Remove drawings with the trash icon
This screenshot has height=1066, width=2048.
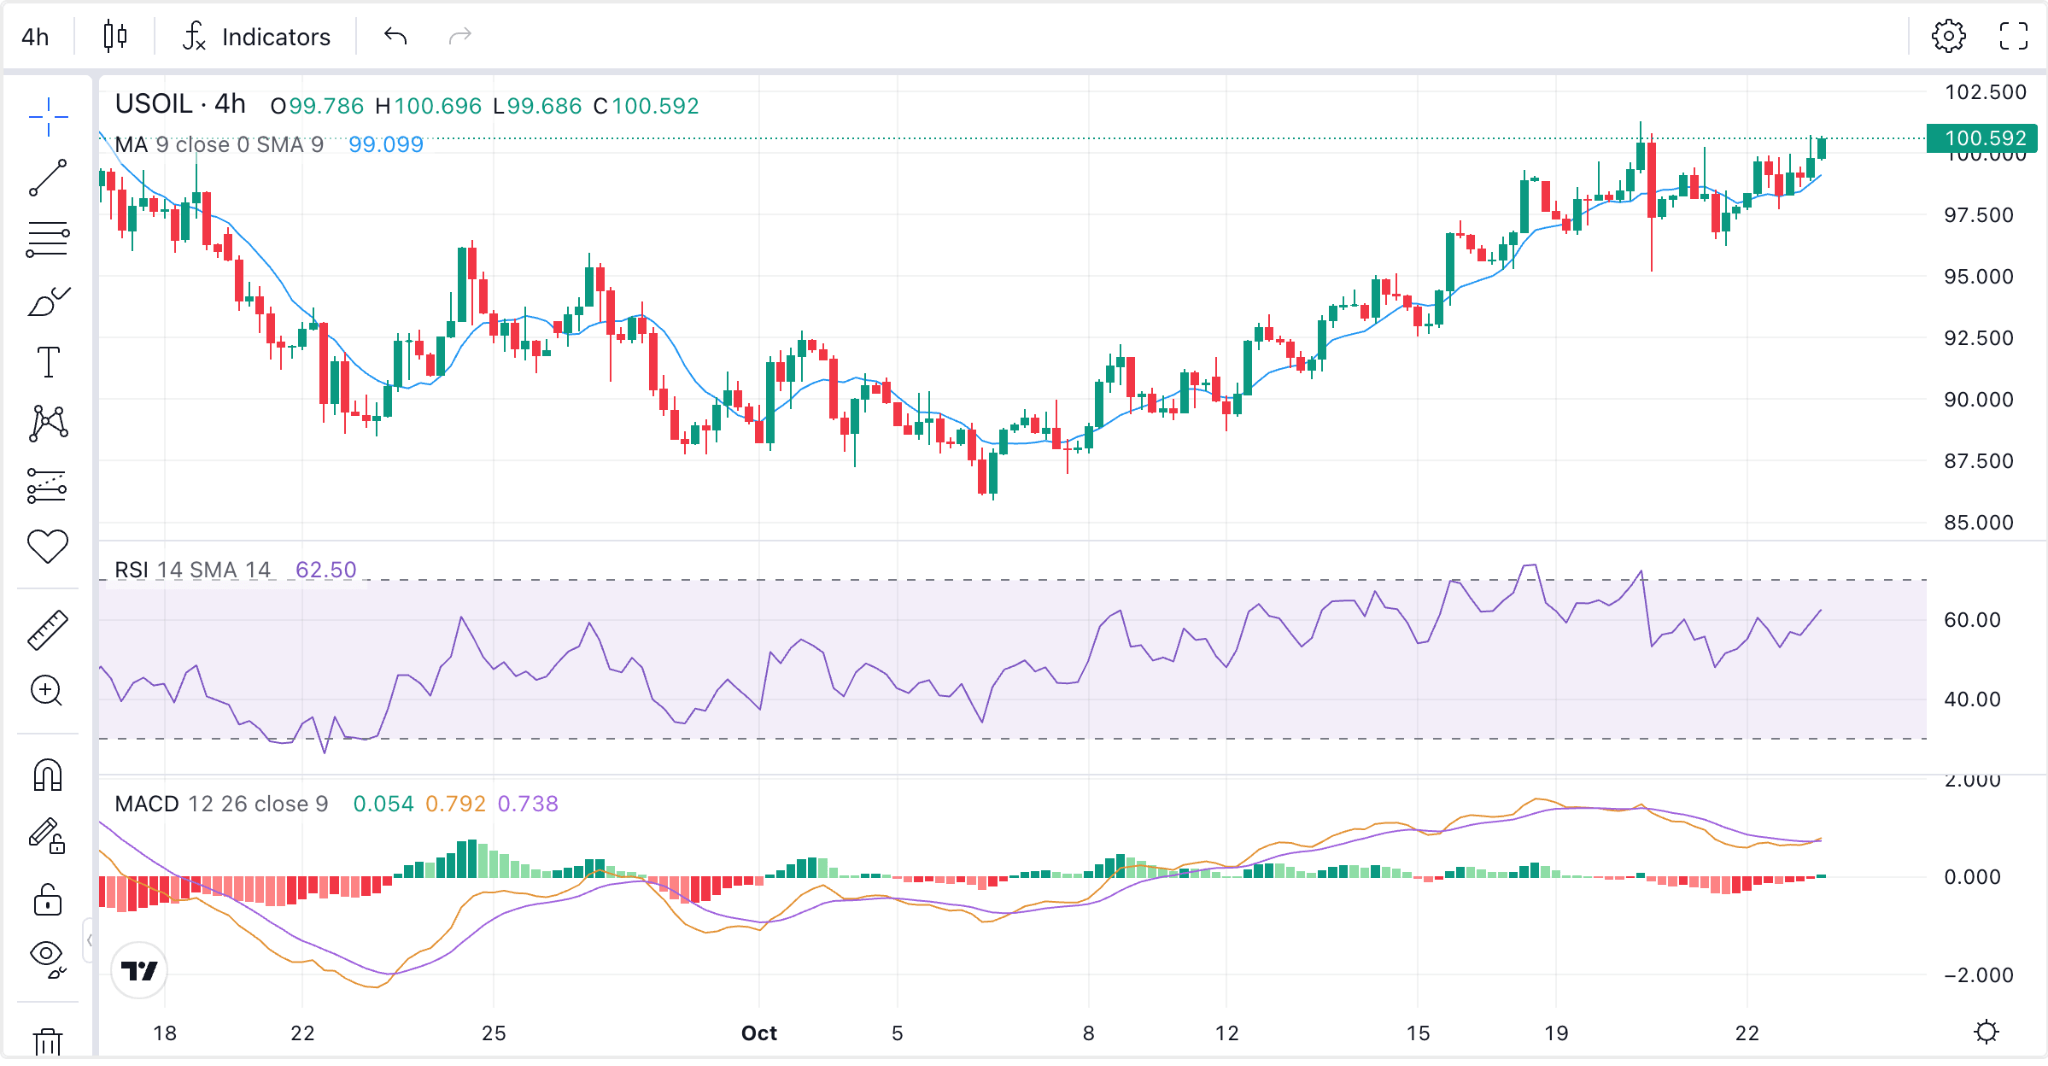coord(47,1042)
